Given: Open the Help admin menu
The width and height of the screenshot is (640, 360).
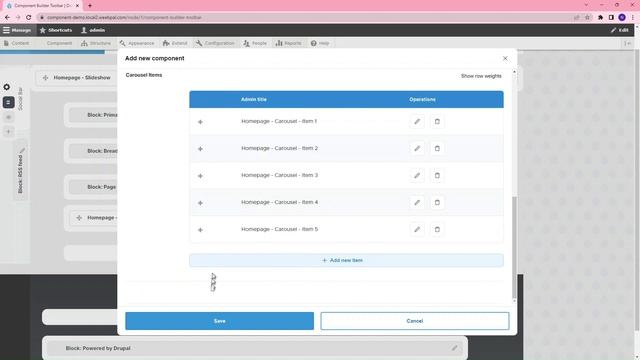Looking at the screenshot, I should pyautogui.click(x=320, y=43).
